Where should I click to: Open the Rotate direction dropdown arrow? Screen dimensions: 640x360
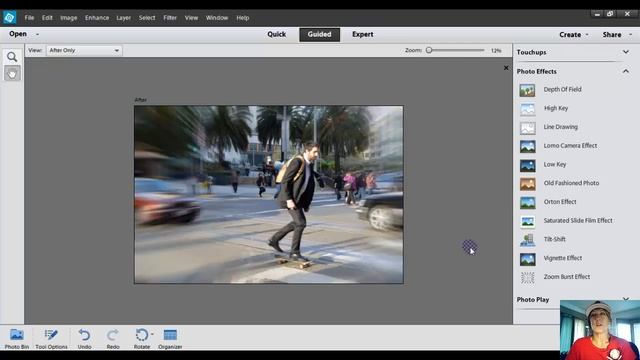point(152,334)
